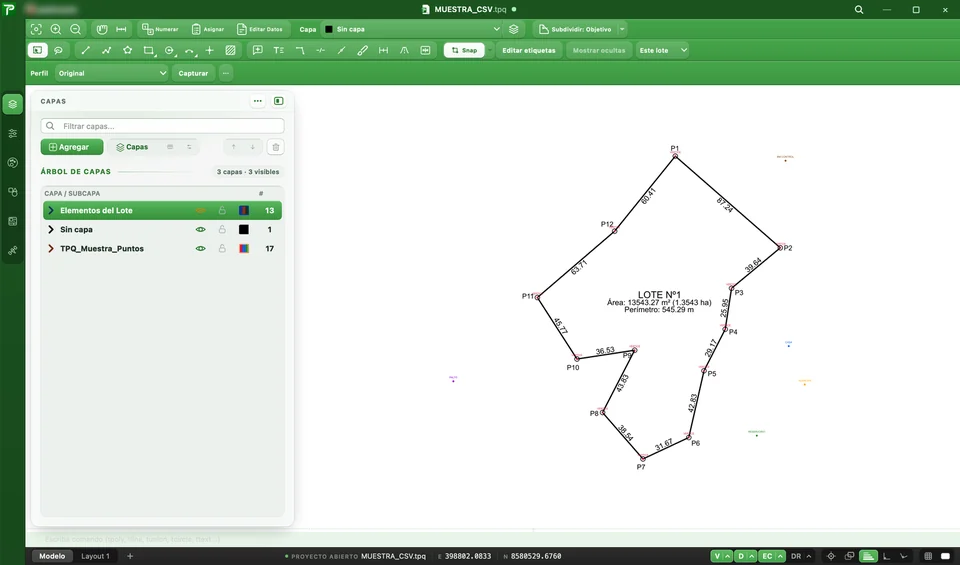Viewport: 960px width, 565px height.
Task: Expand the TPQ_Muestra_Puntos layer
Action: 51,249
